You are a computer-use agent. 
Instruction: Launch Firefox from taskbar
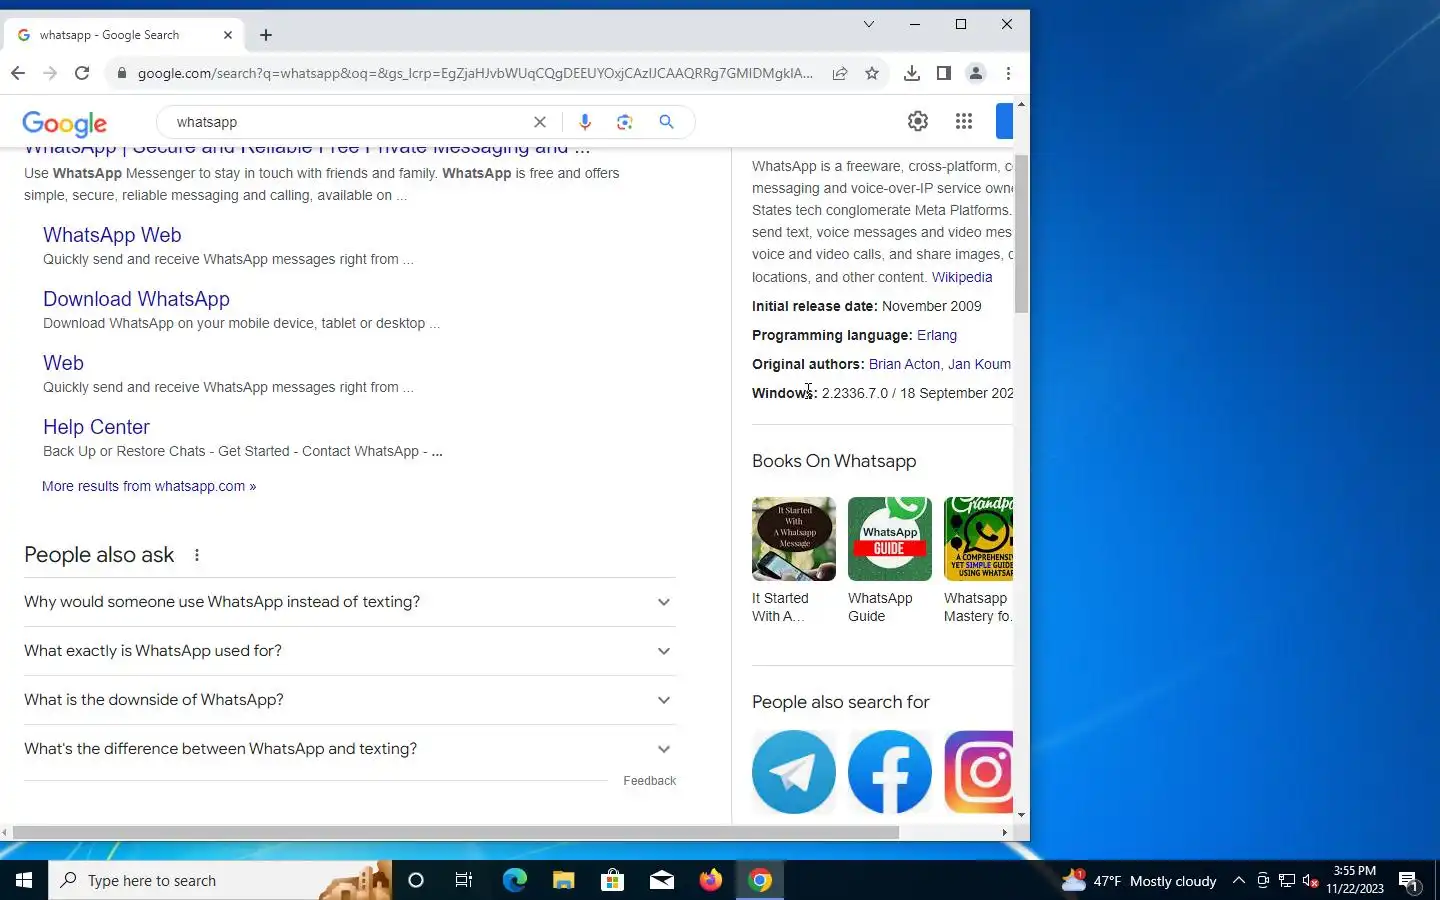click(710, 880)
